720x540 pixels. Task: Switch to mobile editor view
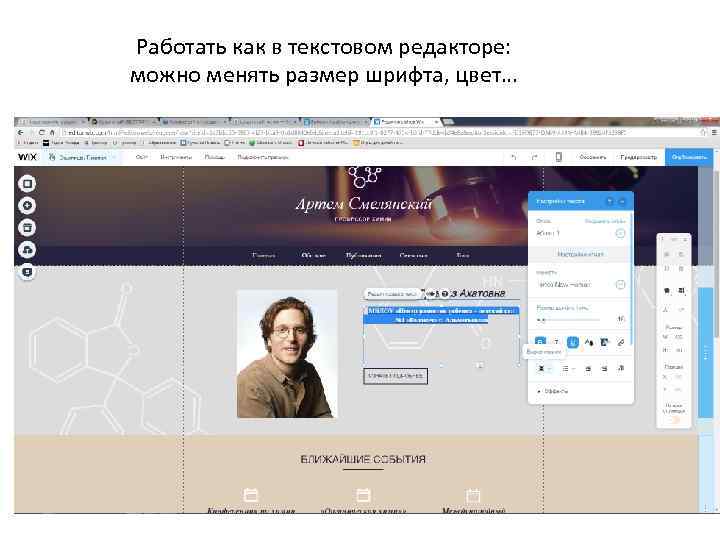(x=558, y=157)
